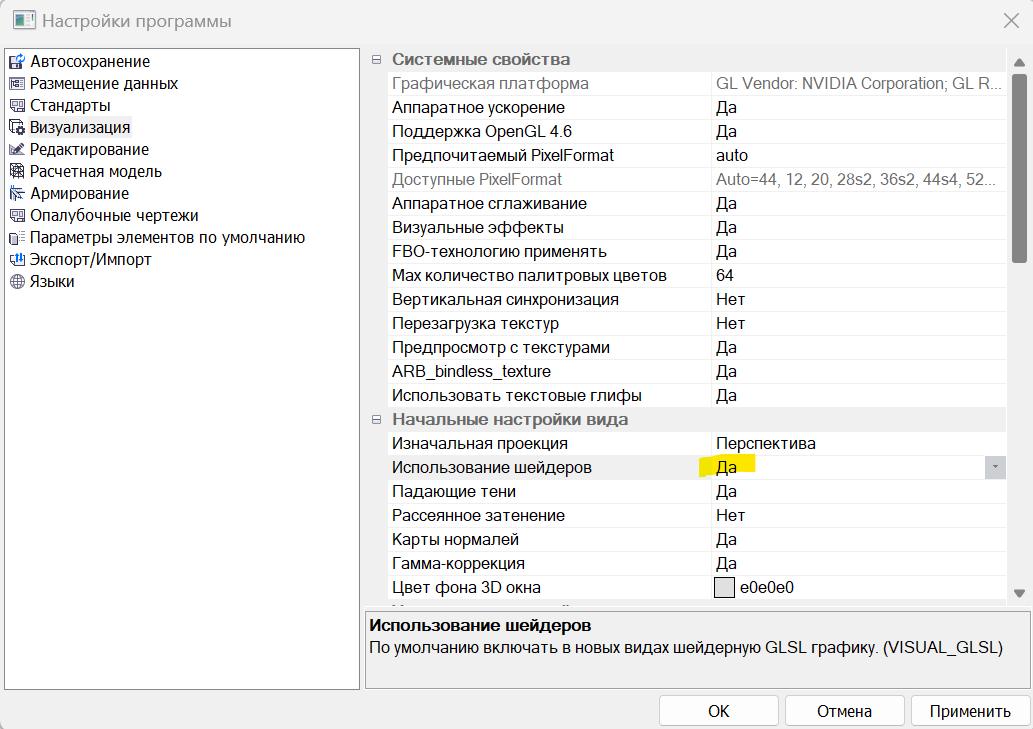Click the Автосохранение icon in sidebar

click(x=16, y=62)
